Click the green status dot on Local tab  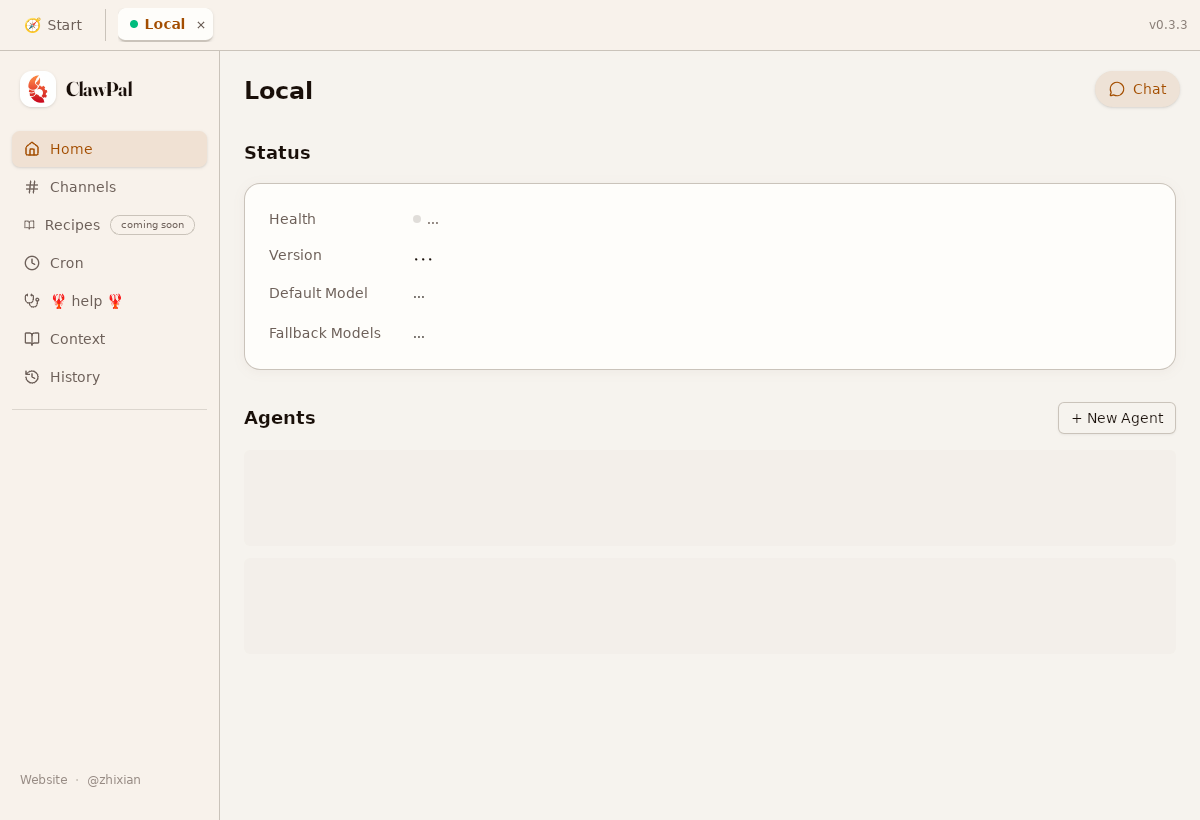(x=134, y=24)
